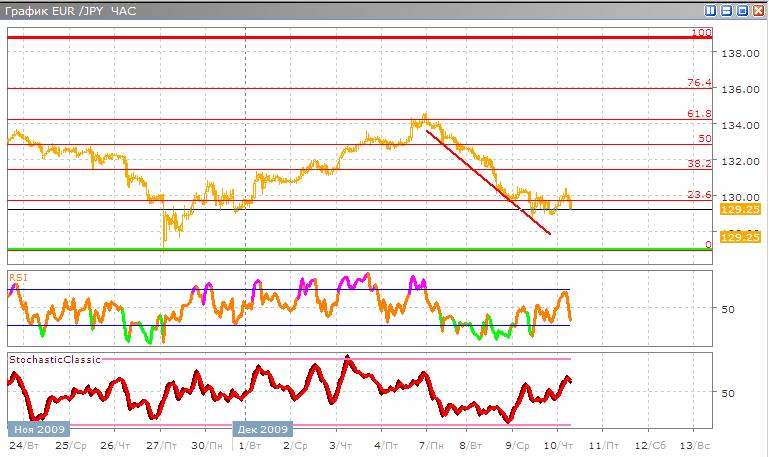
Task: Maximize the EUR/JPY chart window
Action: (x=741, y=10)
